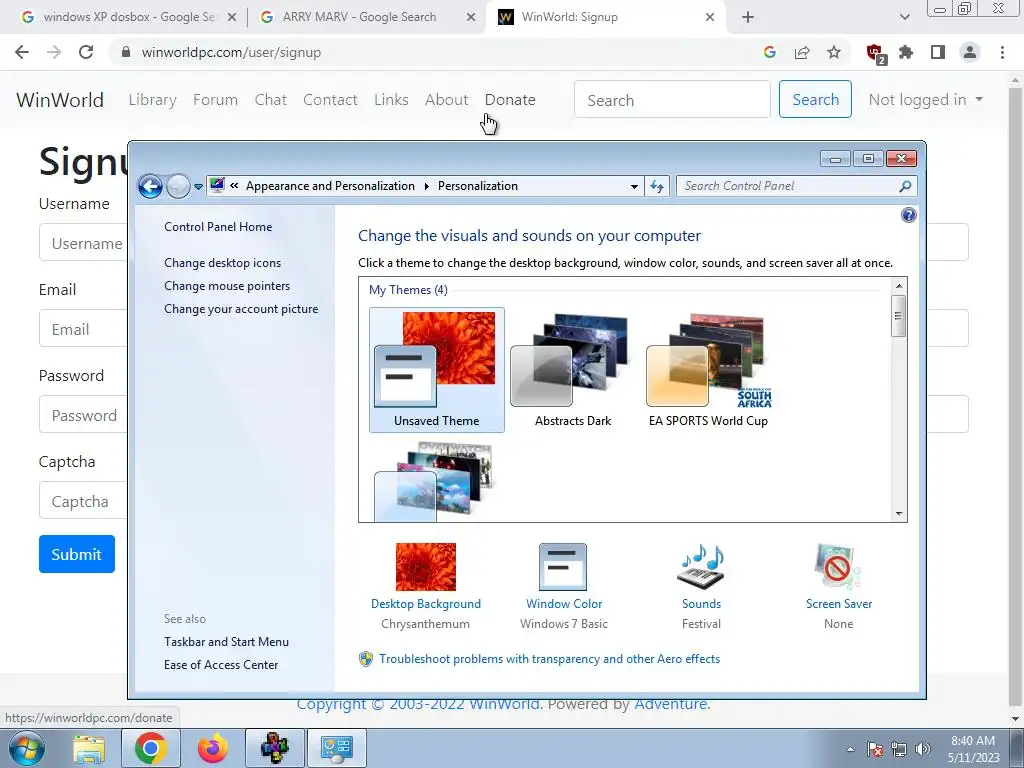Open Chrome extensions puzzle icon
The width and height of the screenshot is (1024, 768).
[906, 52]
